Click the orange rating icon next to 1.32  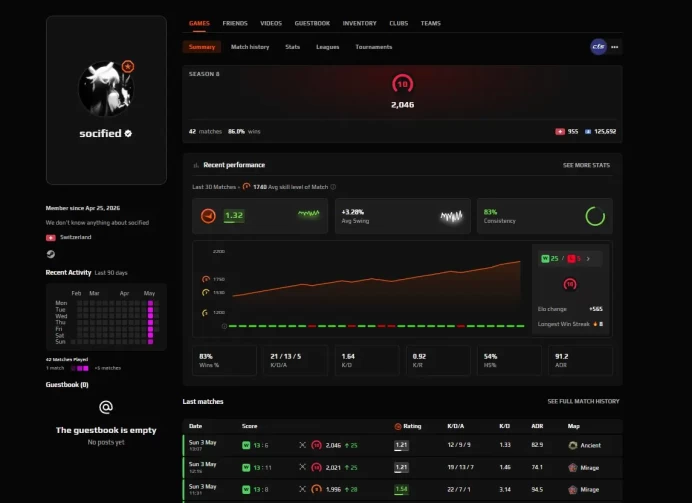click(x=208, y=216)
